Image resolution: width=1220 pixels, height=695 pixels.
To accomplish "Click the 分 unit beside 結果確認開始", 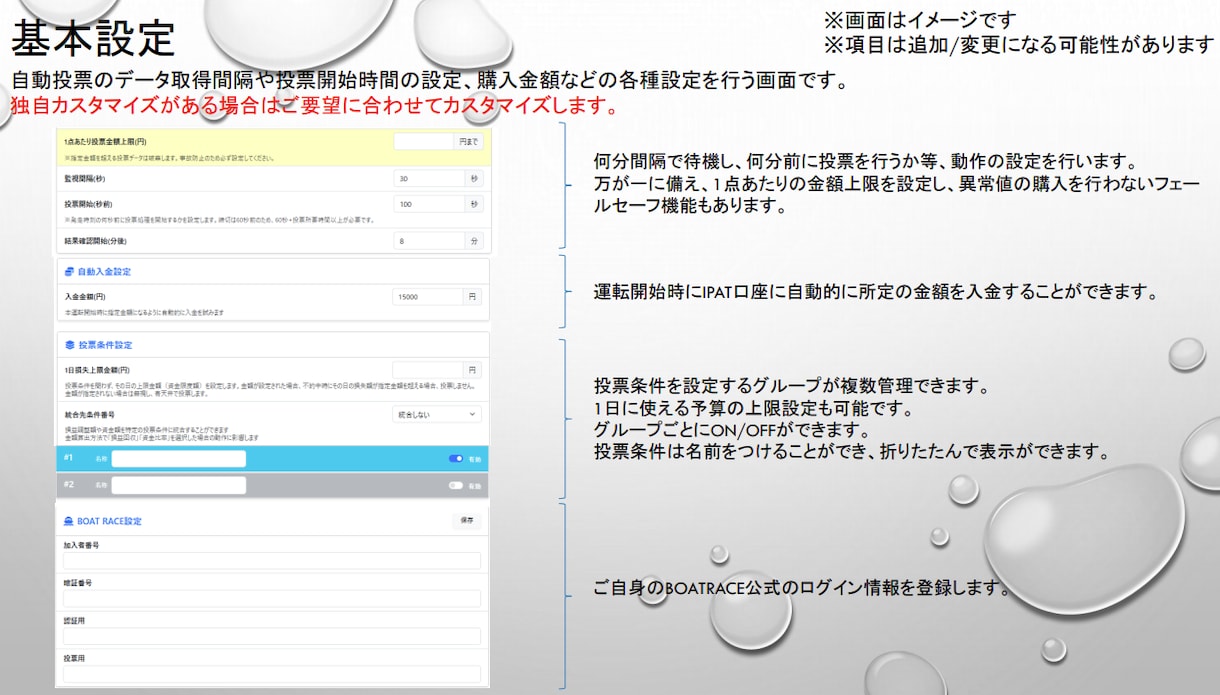I will pyautogui.click(x=474, y=241).
